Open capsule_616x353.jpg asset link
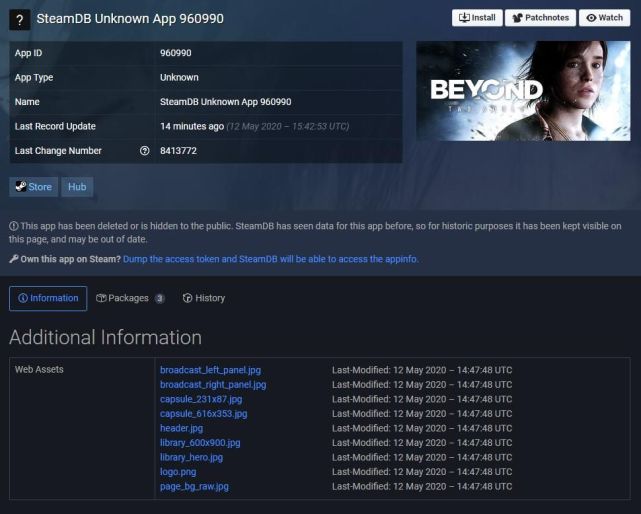 click(x=204, y=414)
